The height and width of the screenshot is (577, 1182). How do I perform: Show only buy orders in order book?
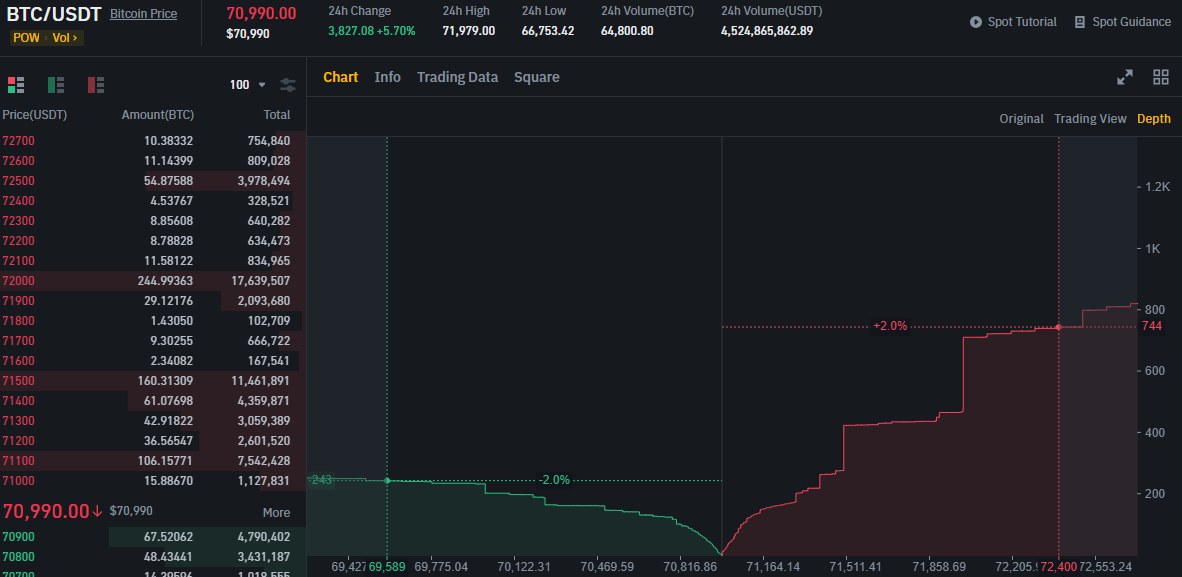tap(56, 85)
